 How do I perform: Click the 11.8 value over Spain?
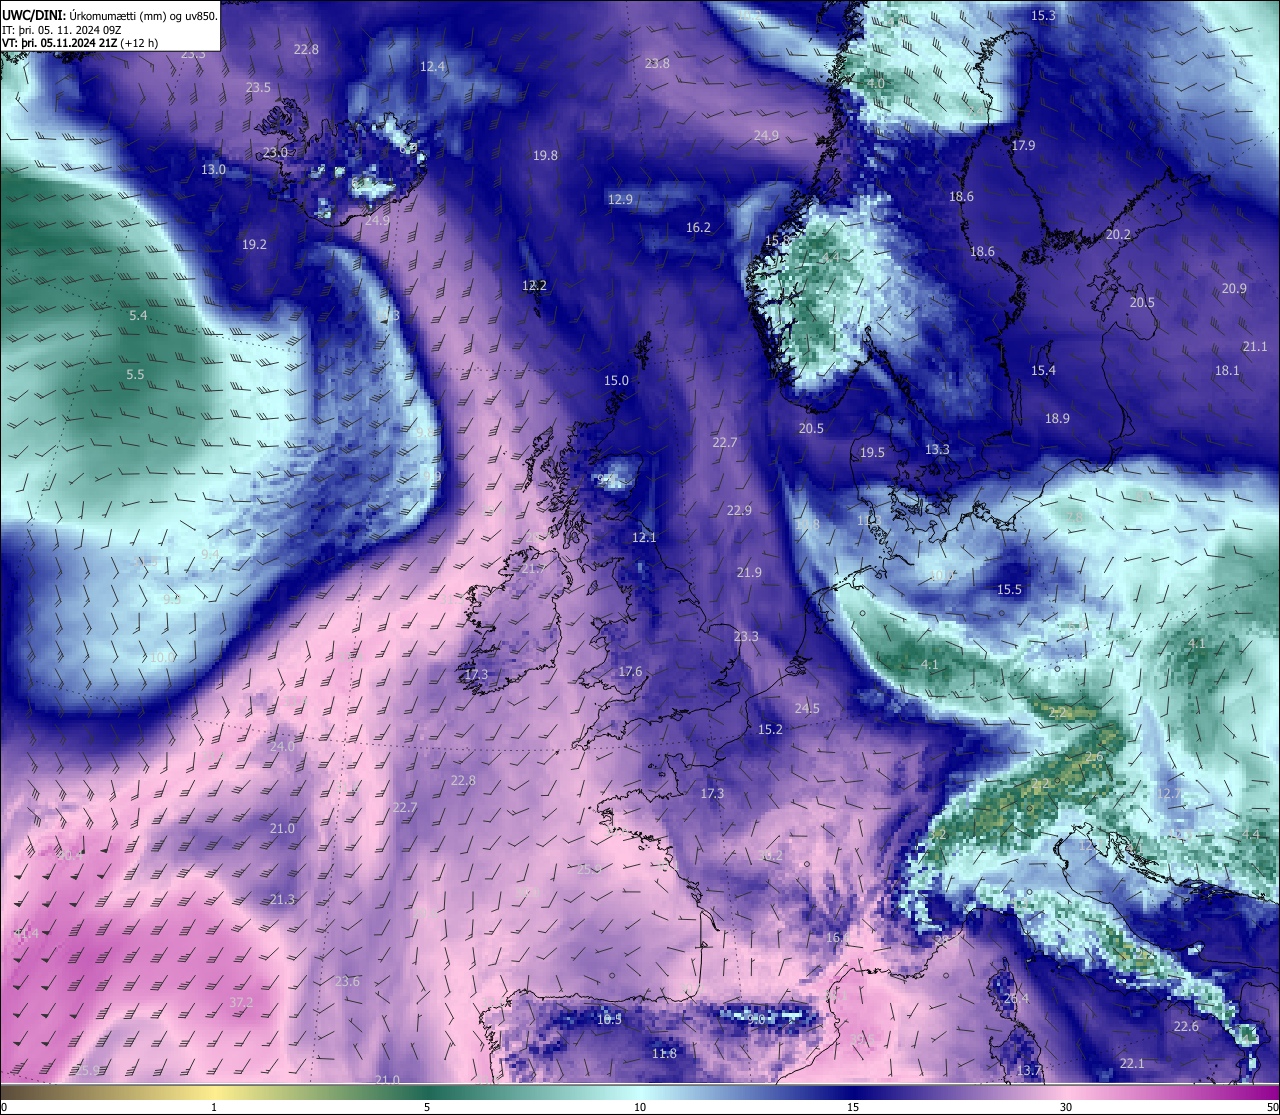664,1054
